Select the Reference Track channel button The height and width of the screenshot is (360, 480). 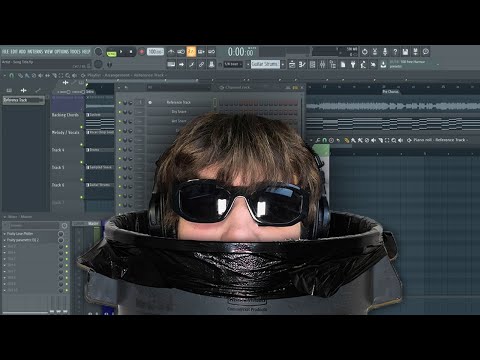point(179,102)
